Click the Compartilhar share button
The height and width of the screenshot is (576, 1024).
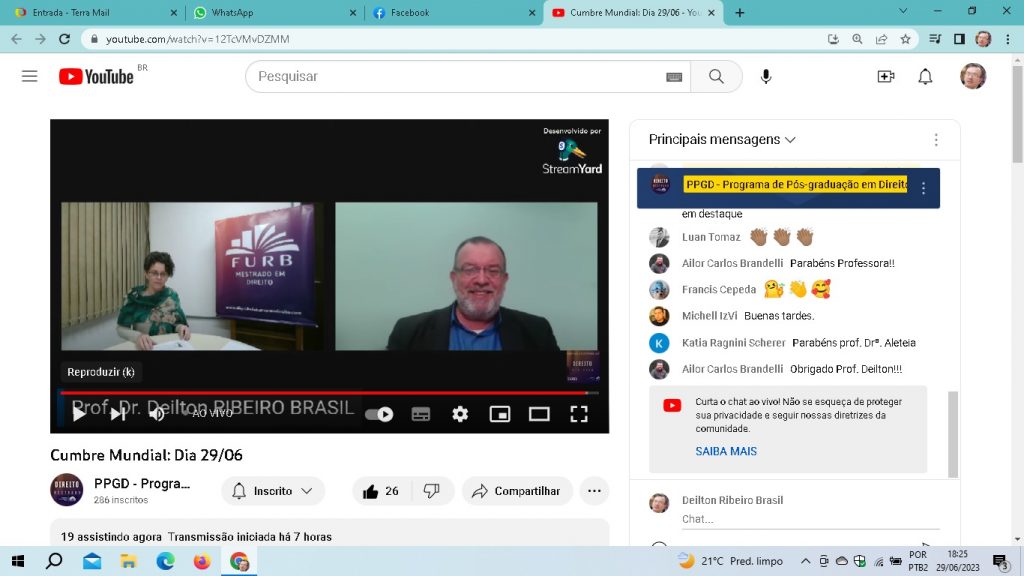(516, 491)
